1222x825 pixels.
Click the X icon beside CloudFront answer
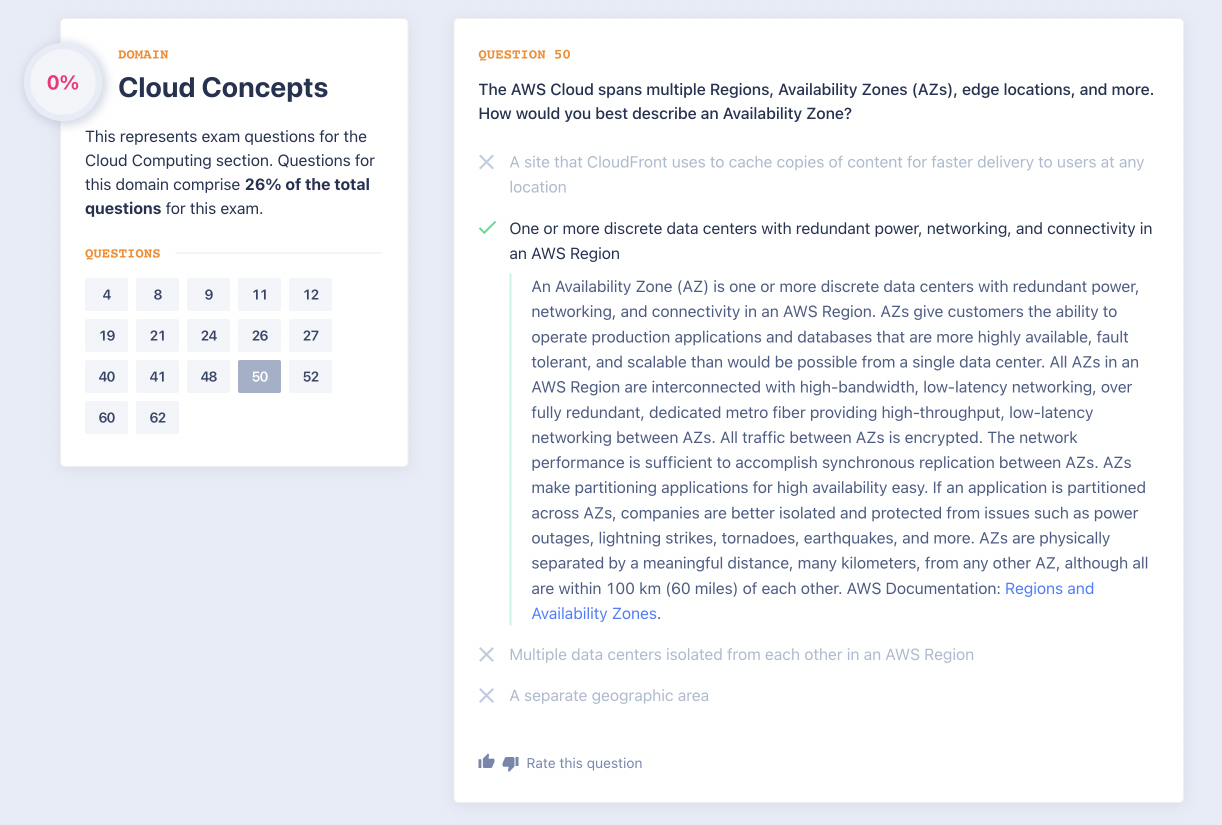[487, 162]
